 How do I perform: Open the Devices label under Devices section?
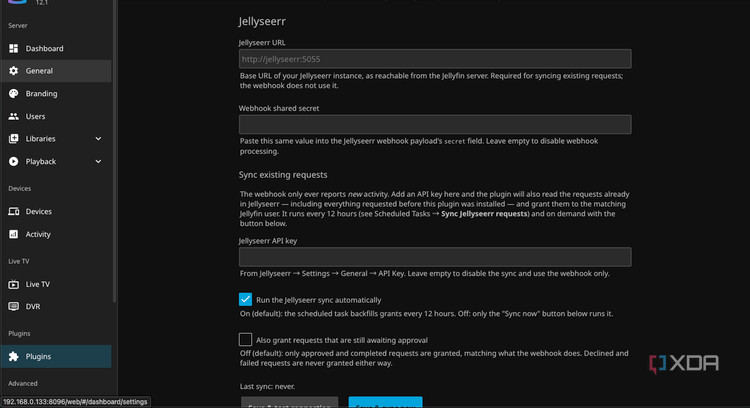coord(39,211)
